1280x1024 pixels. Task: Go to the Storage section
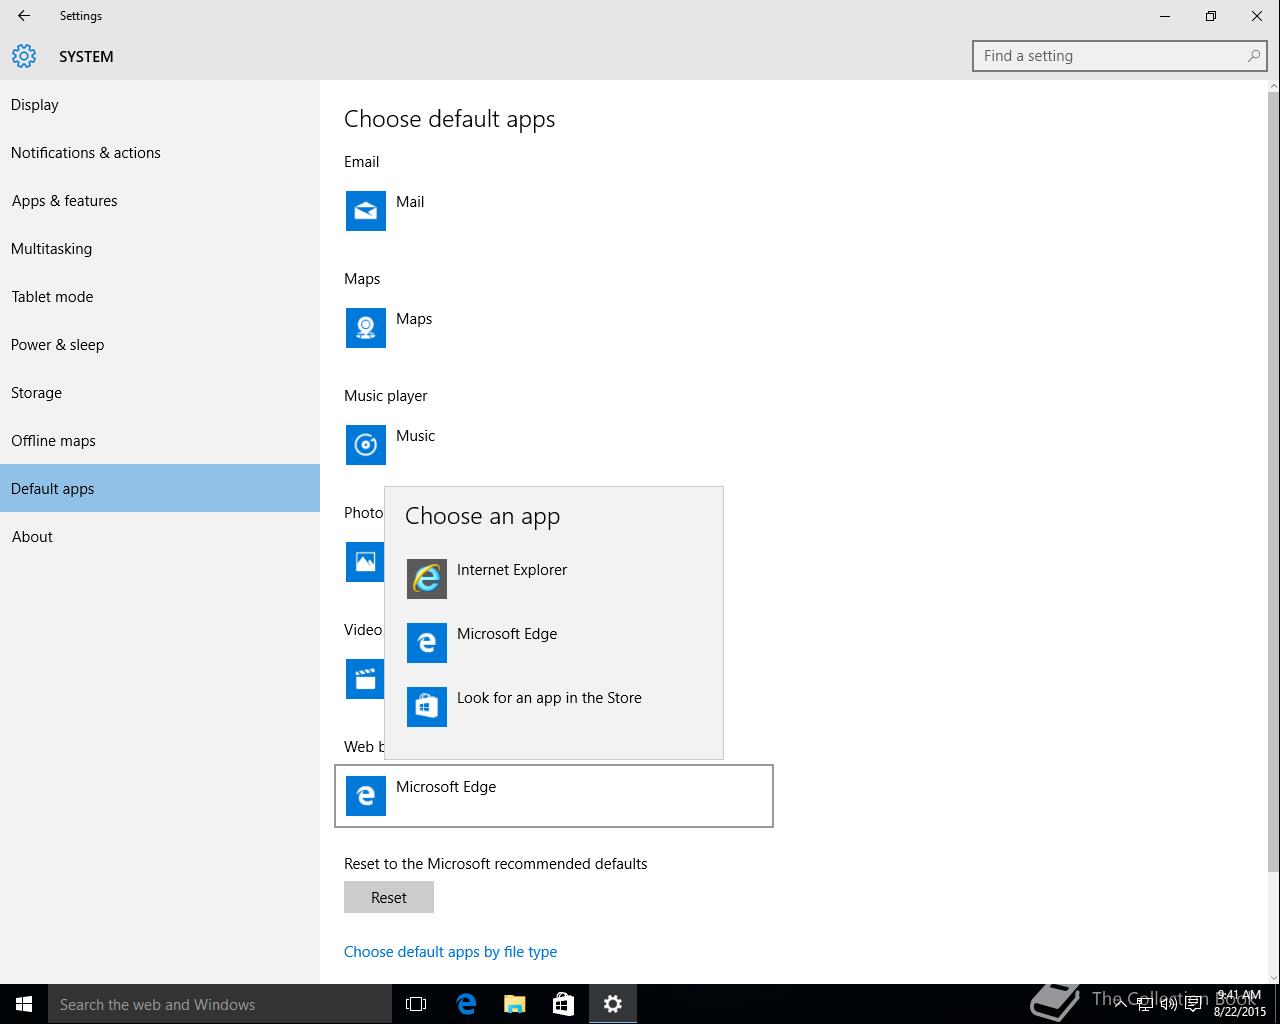(160, 392)
